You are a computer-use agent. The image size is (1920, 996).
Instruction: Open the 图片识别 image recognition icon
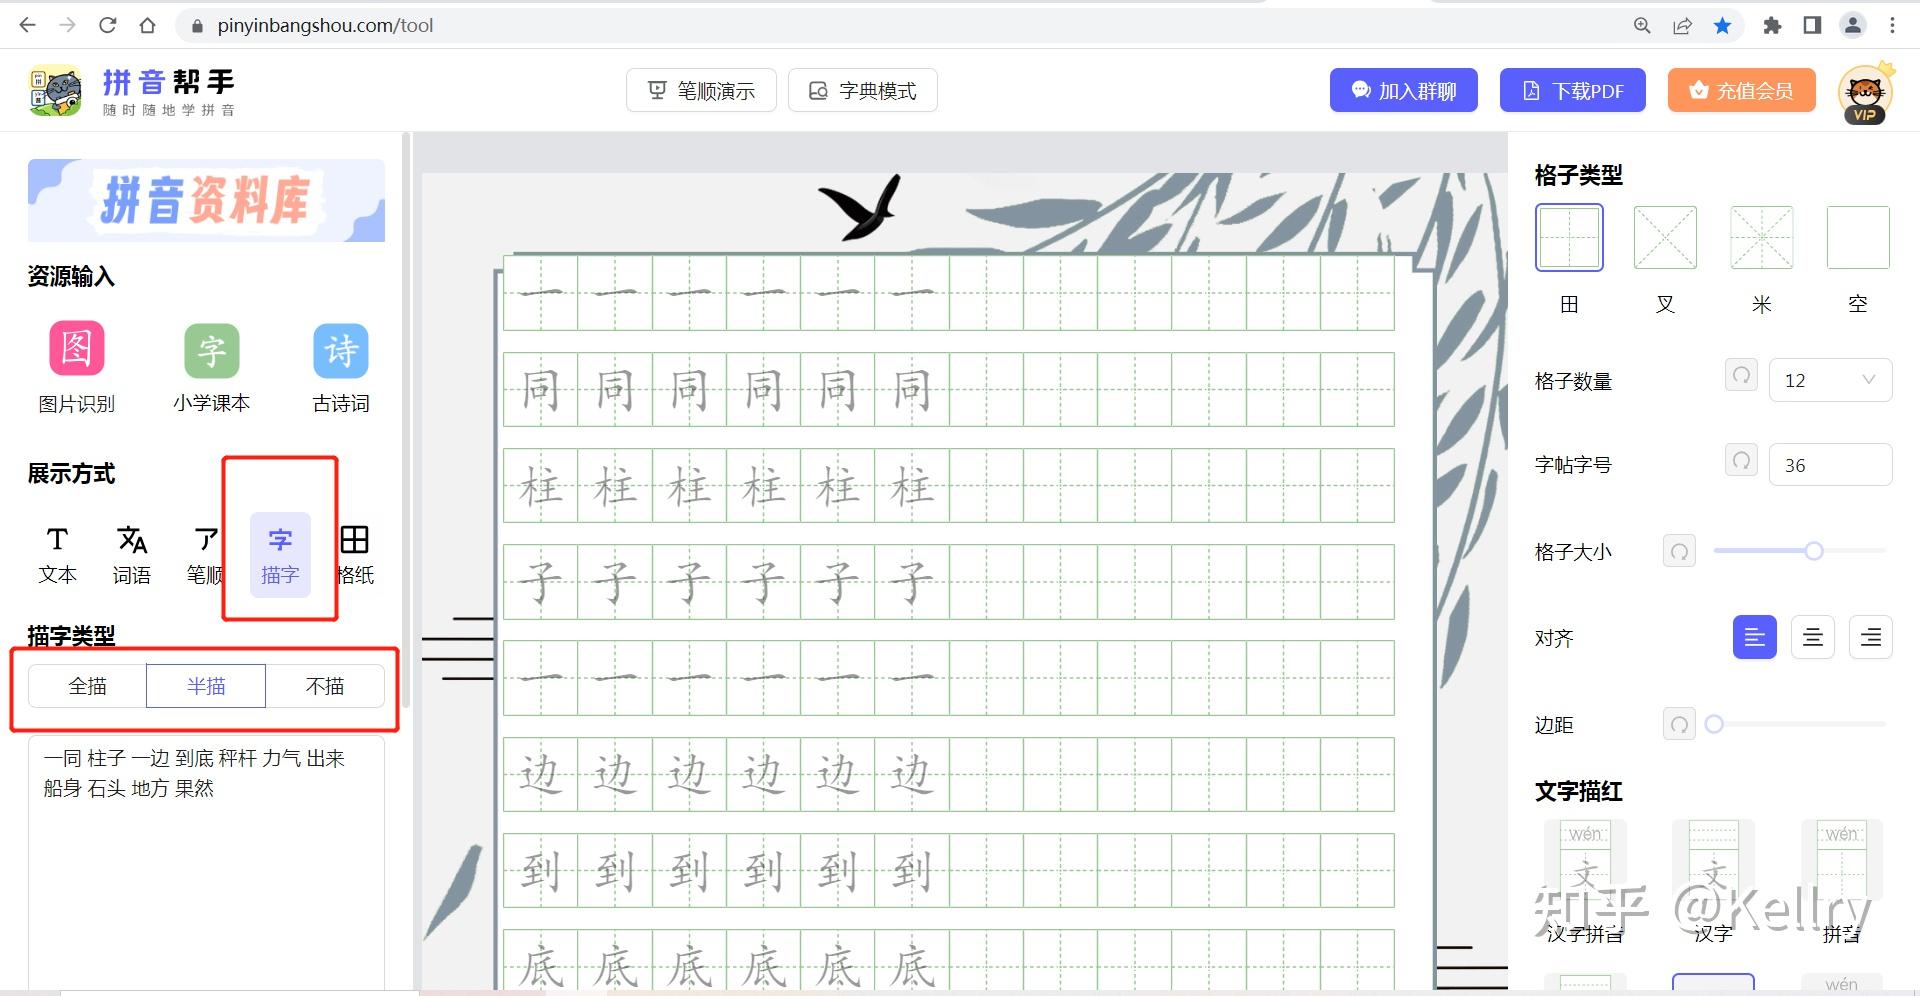tap(77, 349)
